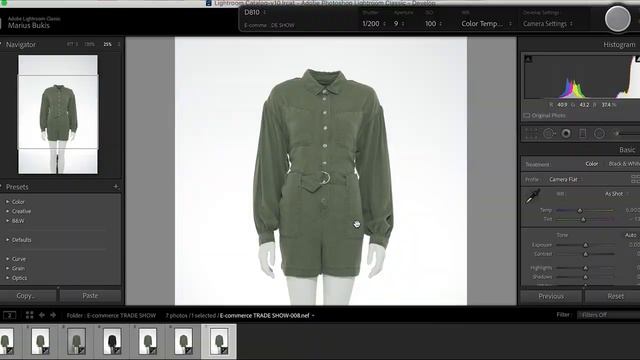This screenshot has width=640, height=360.
Task: Click the Paste settings button
Action: tap(90, 296)
